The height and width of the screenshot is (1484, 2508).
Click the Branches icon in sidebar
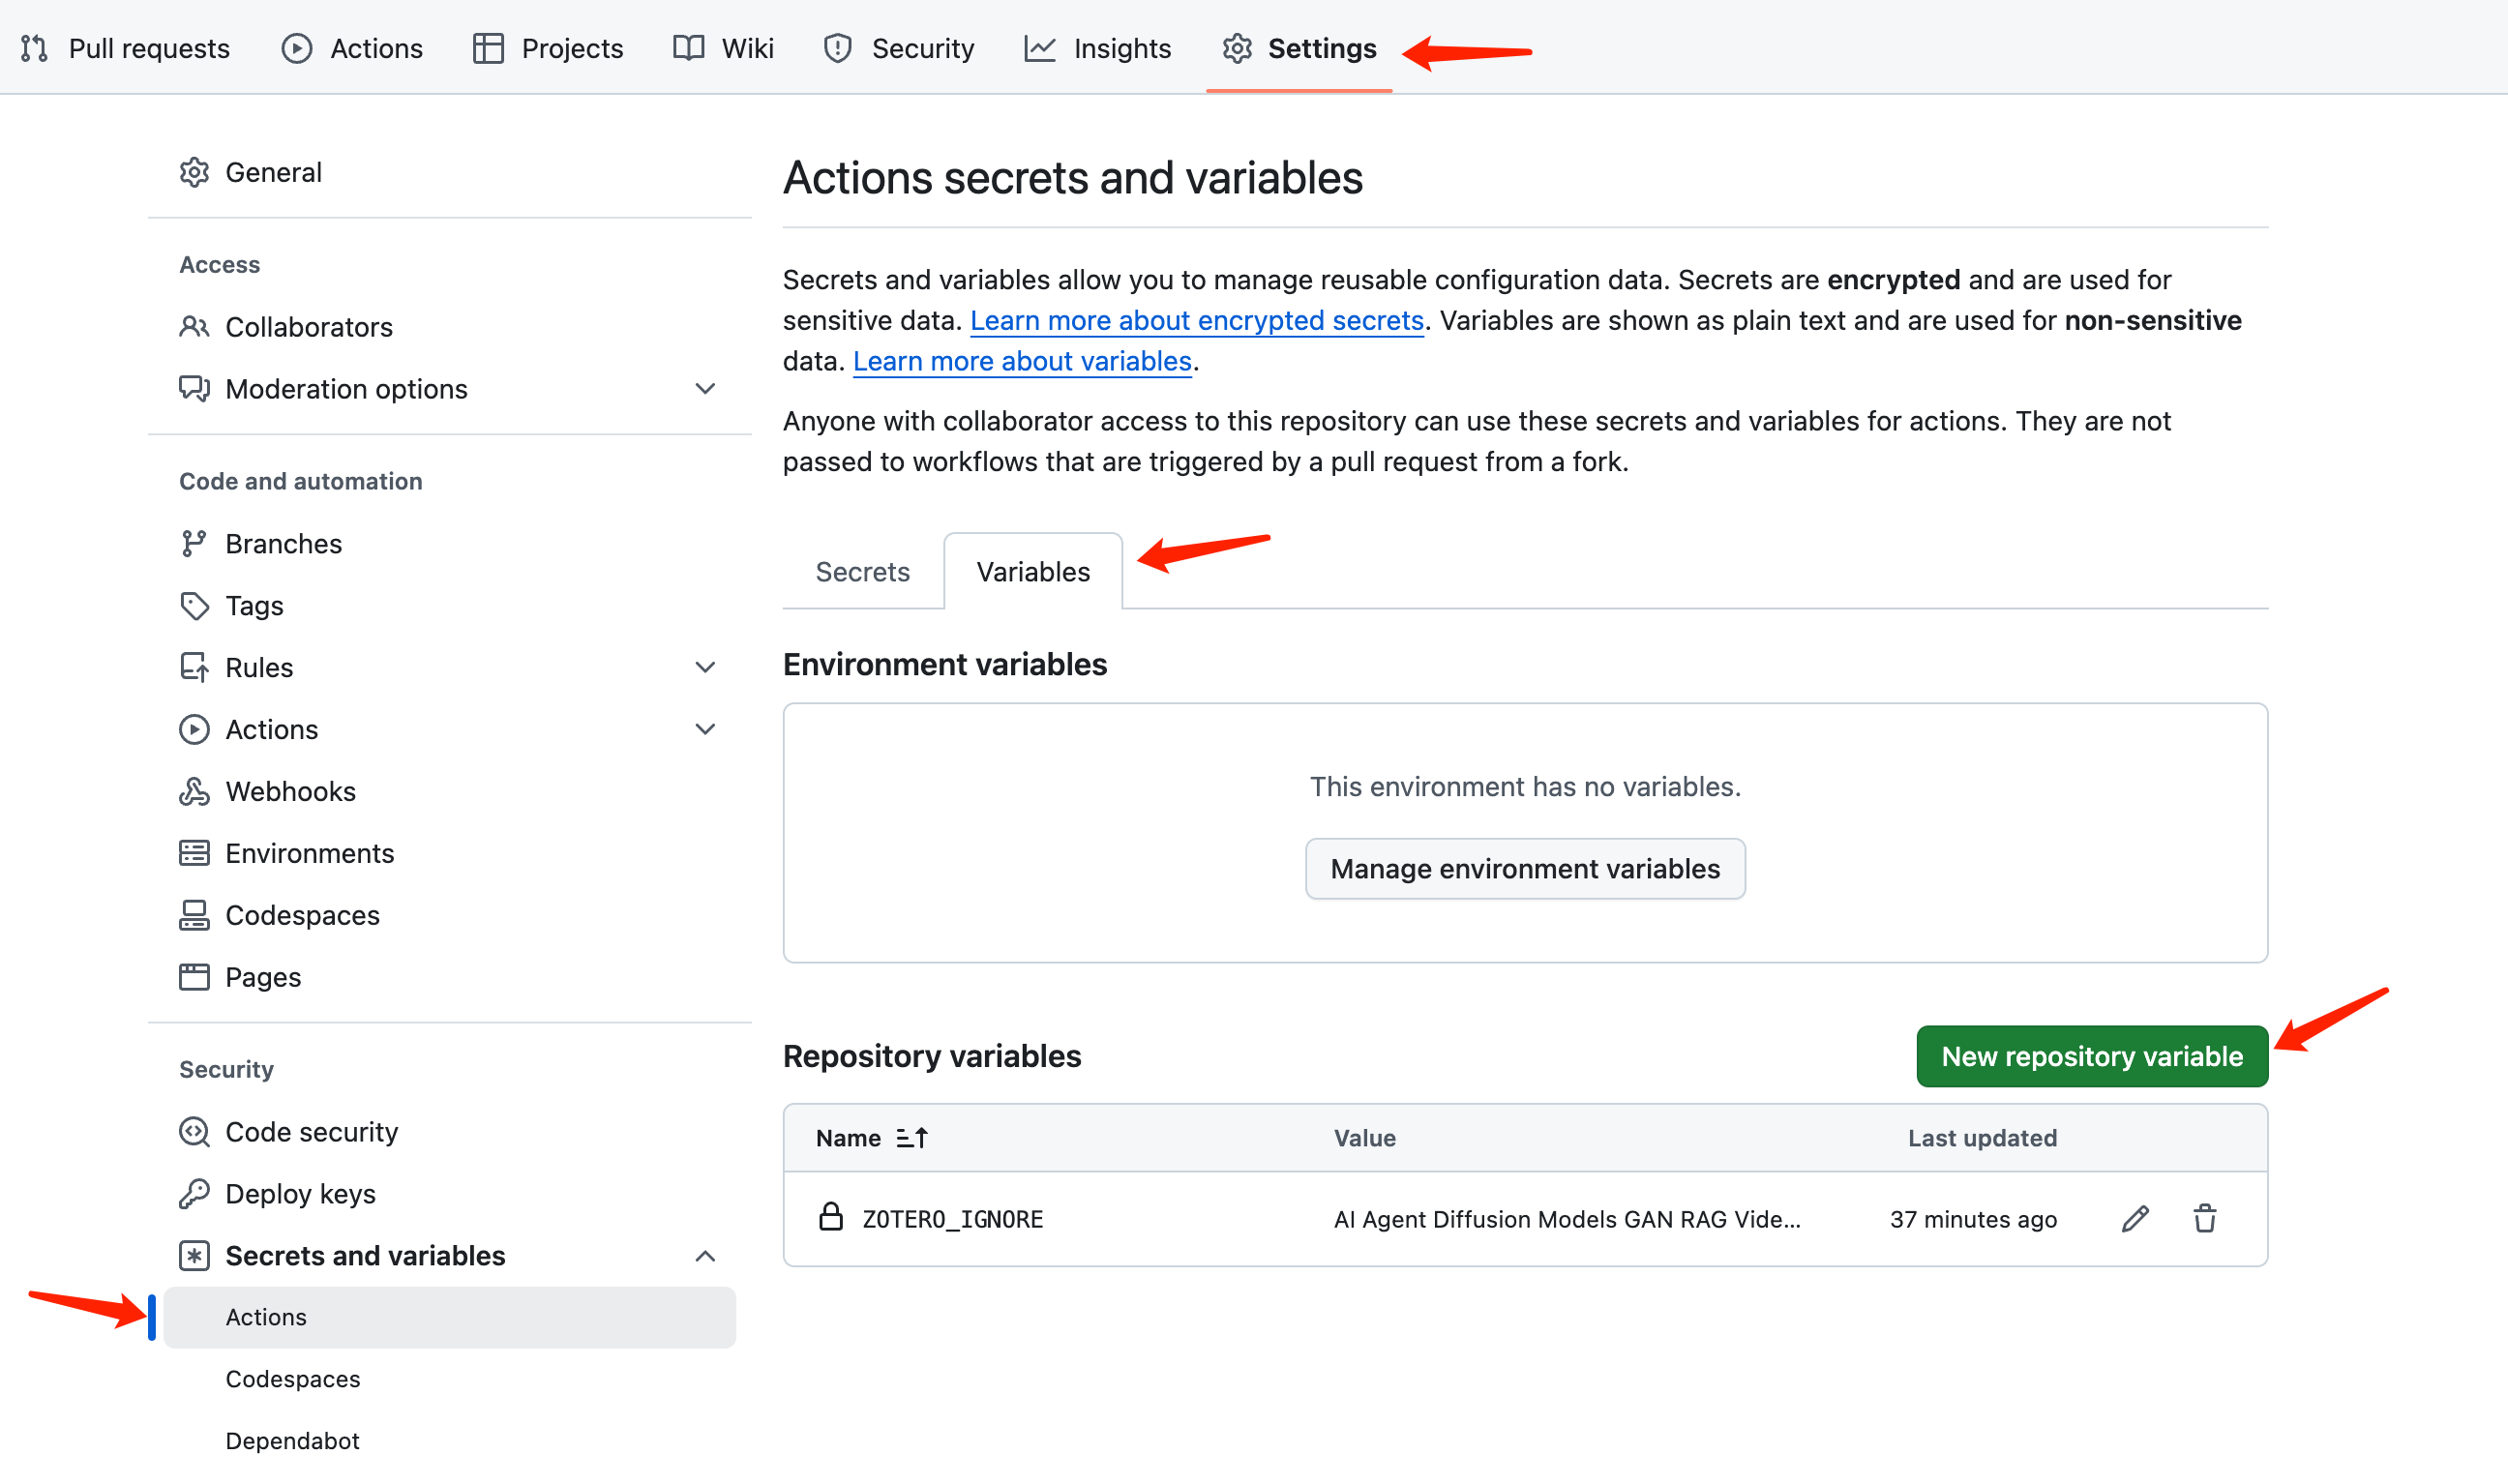(194, 543)
